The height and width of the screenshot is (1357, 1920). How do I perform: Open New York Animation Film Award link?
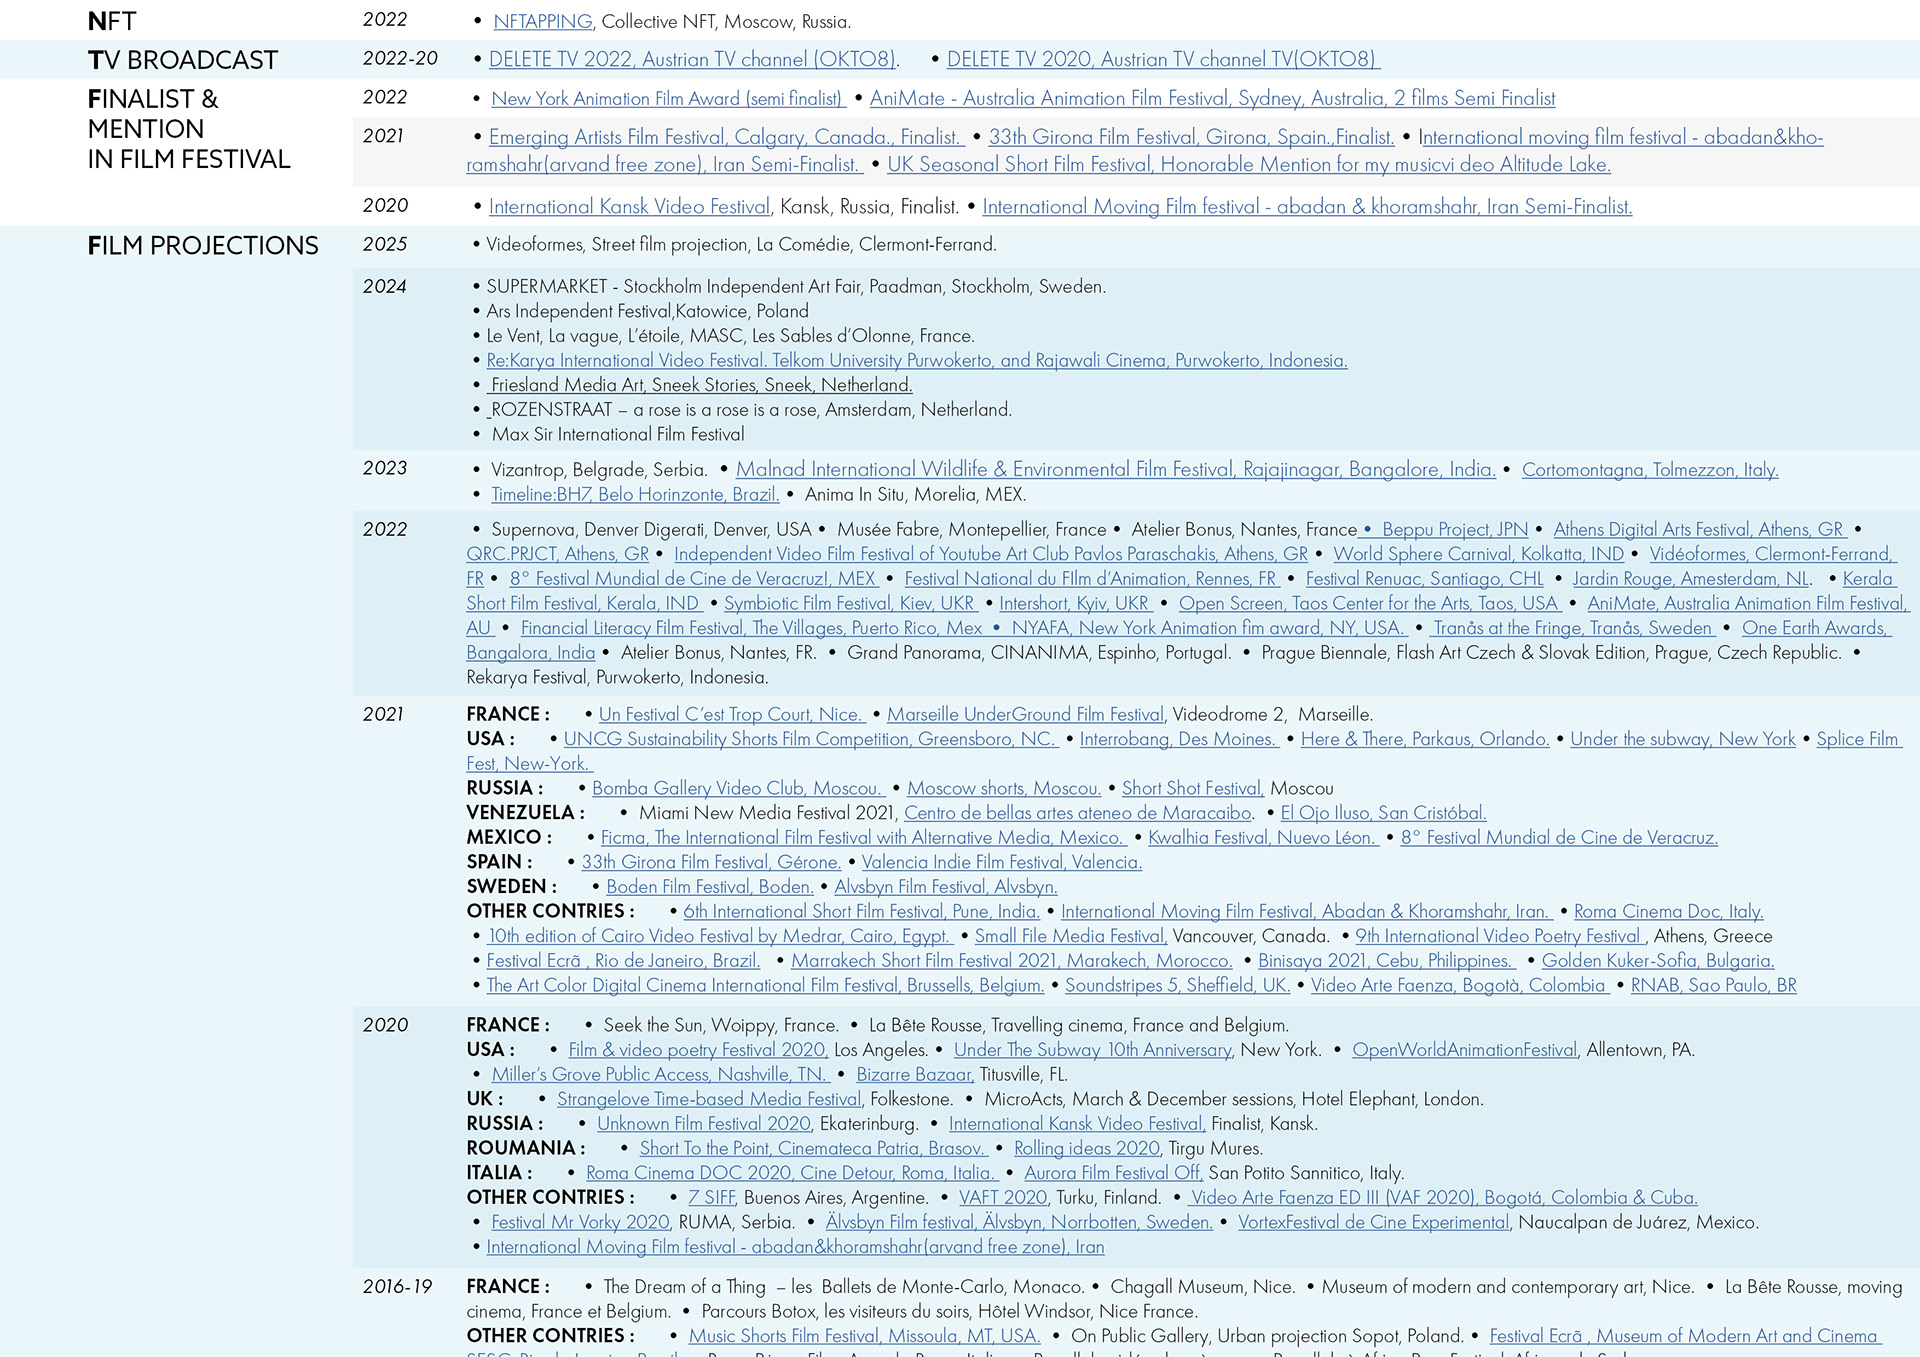[667, 98]
